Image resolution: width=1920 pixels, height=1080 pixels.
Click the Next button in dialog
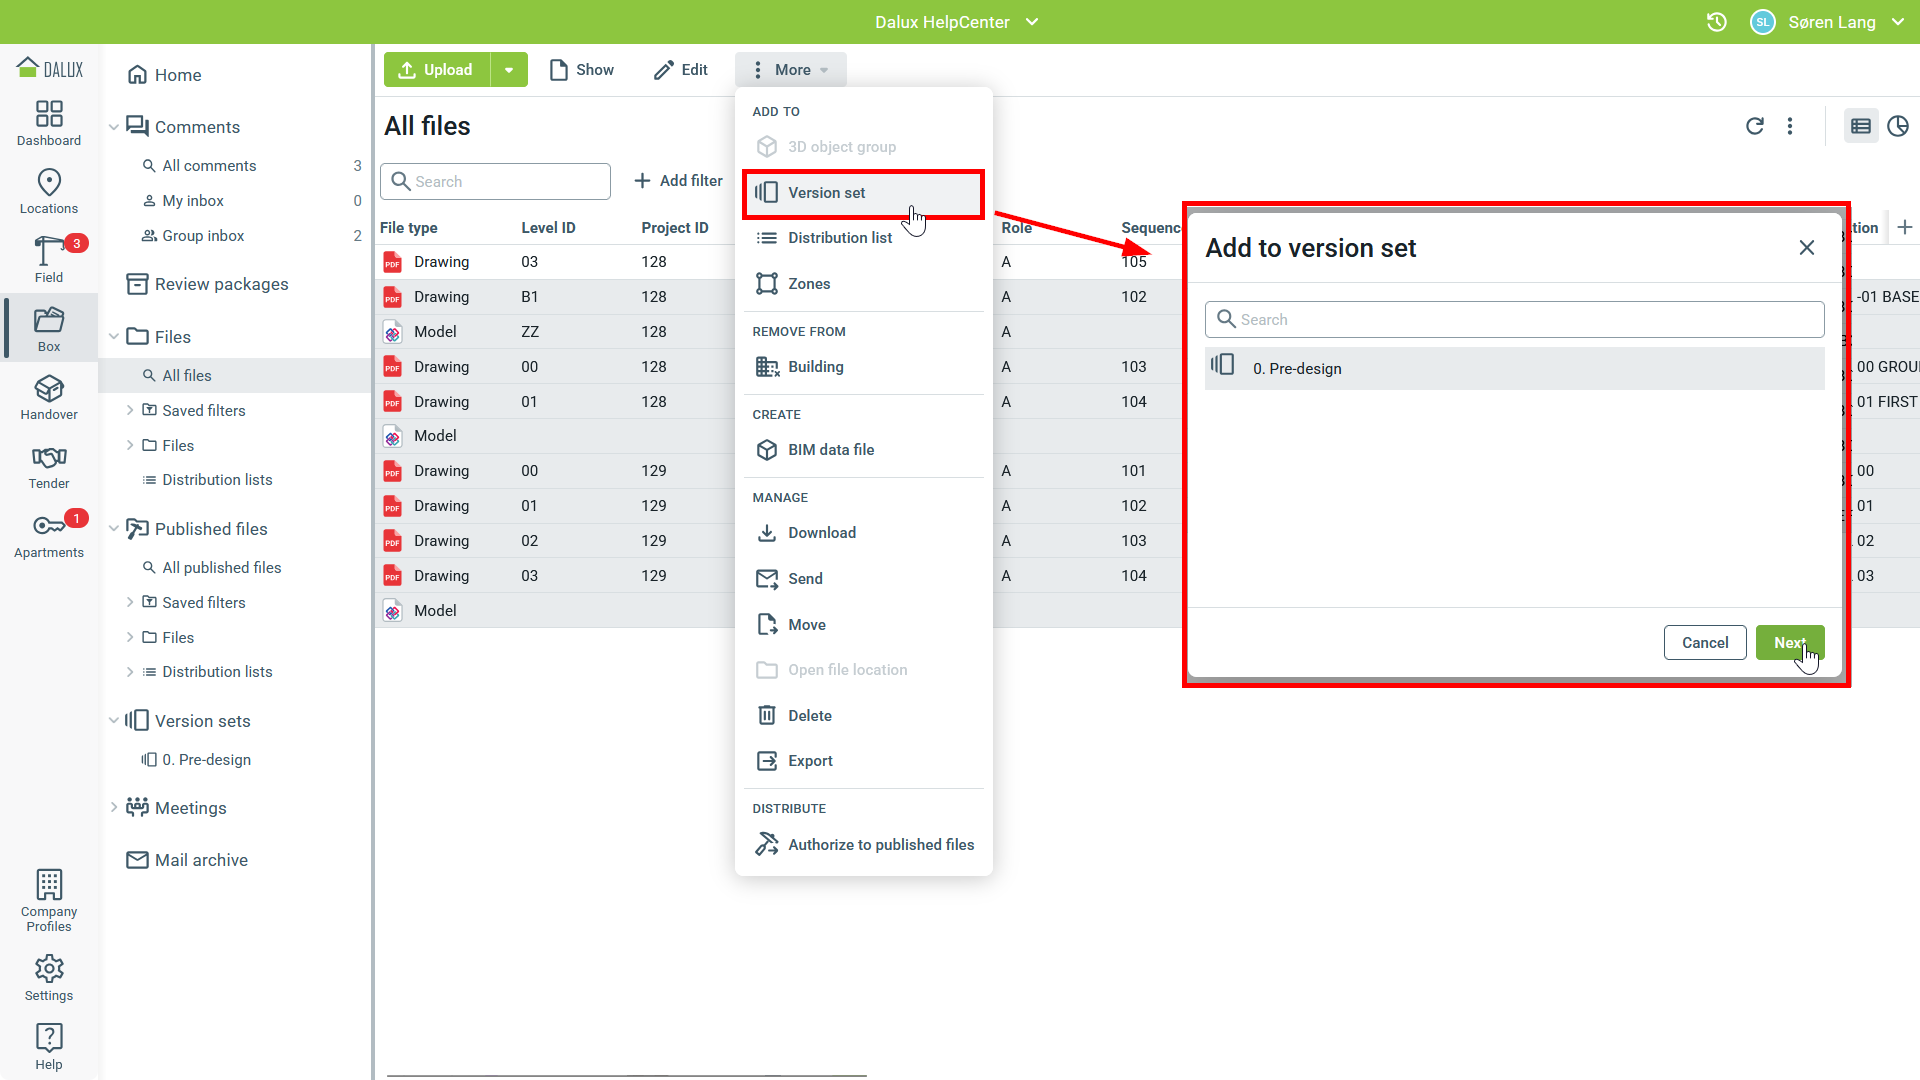[1789, 643]
